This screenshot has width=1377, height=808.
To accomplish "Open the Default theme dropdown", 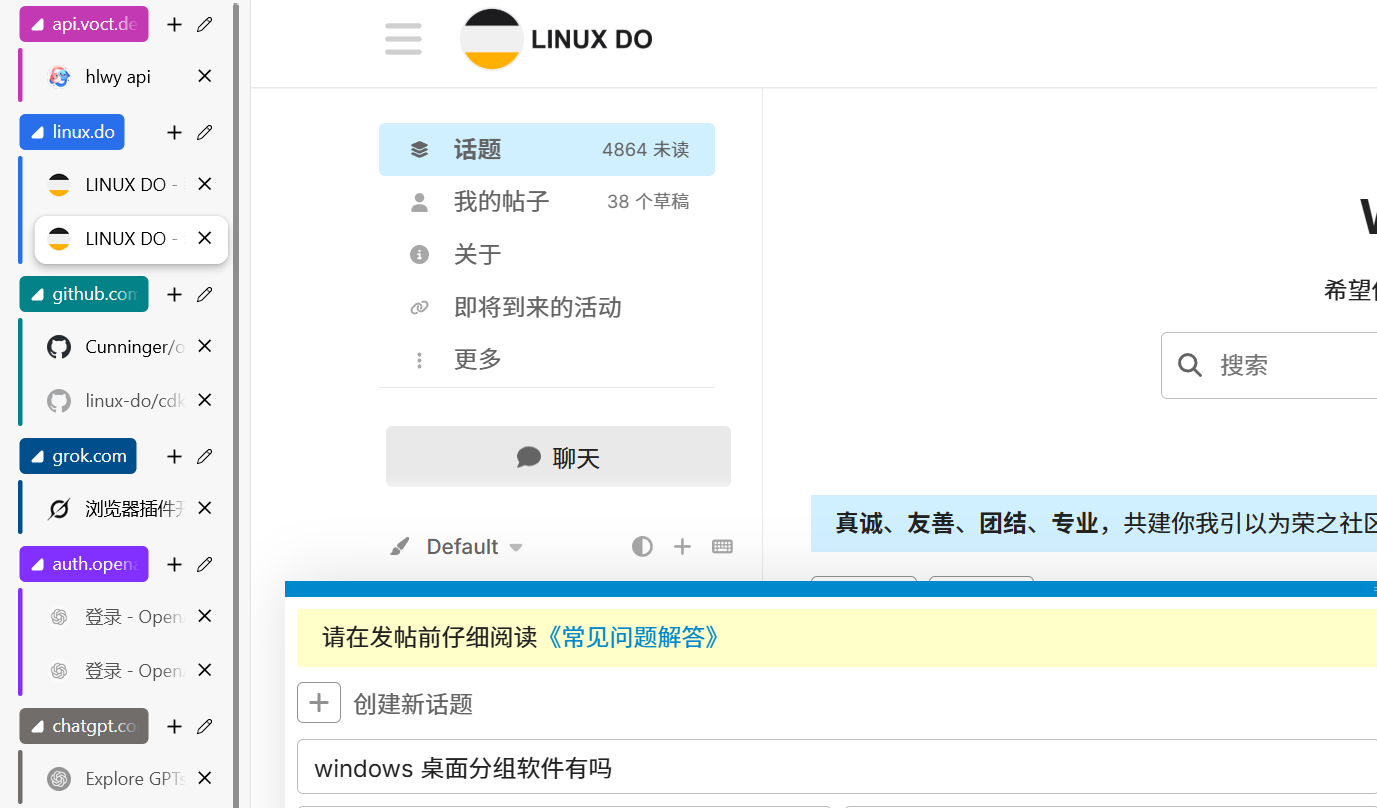I will tap(456, 547).
